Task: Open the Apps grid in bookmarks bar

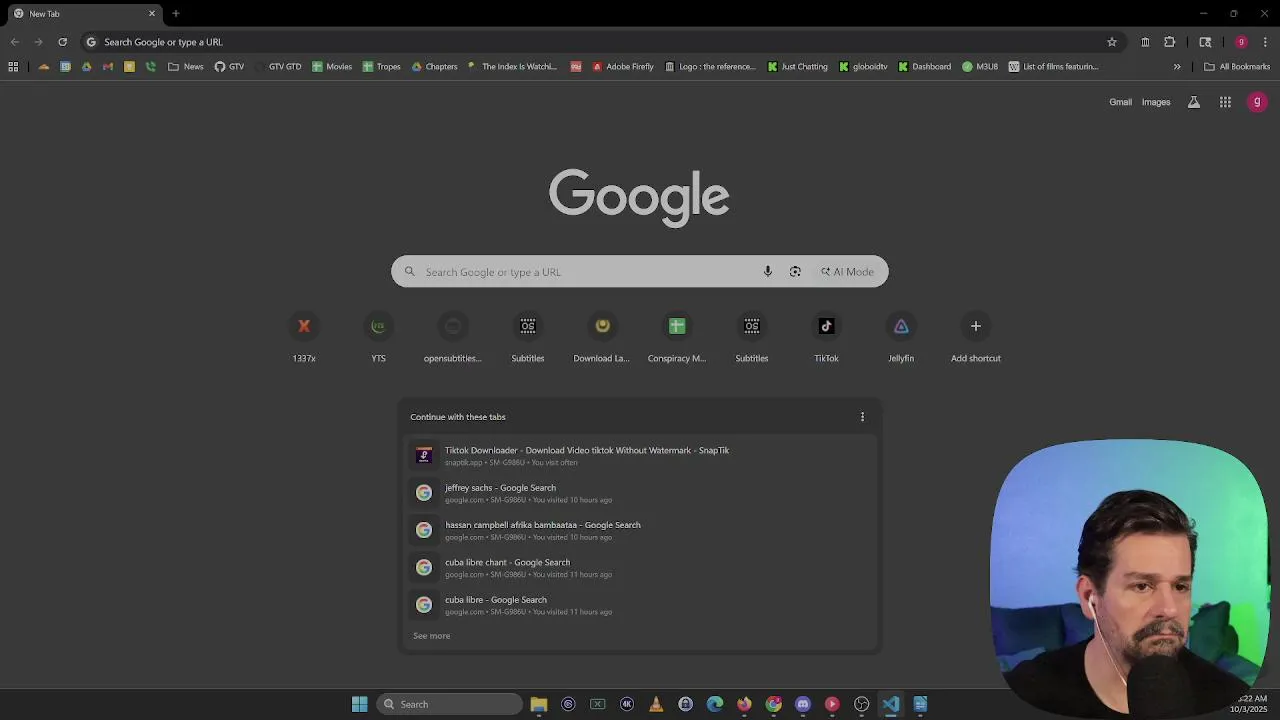Action: coord(13,67)
